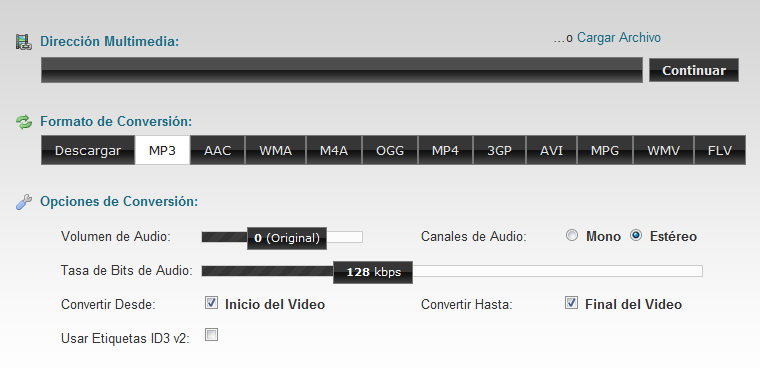Enable the Usar Etiquetas ID3 v2 checkbox

tap(211, 335)
